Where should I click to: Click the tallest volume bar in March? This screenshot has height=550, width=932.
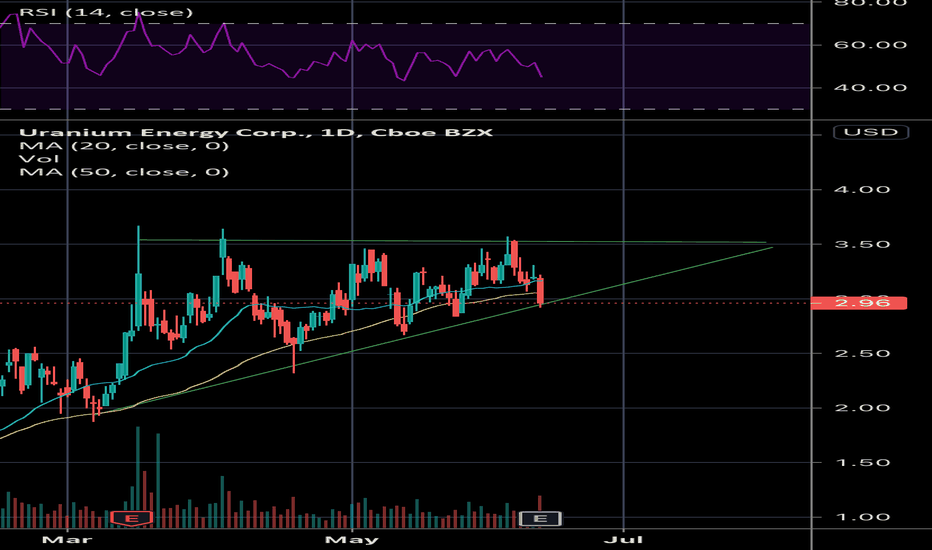click(x=138, y=477)
